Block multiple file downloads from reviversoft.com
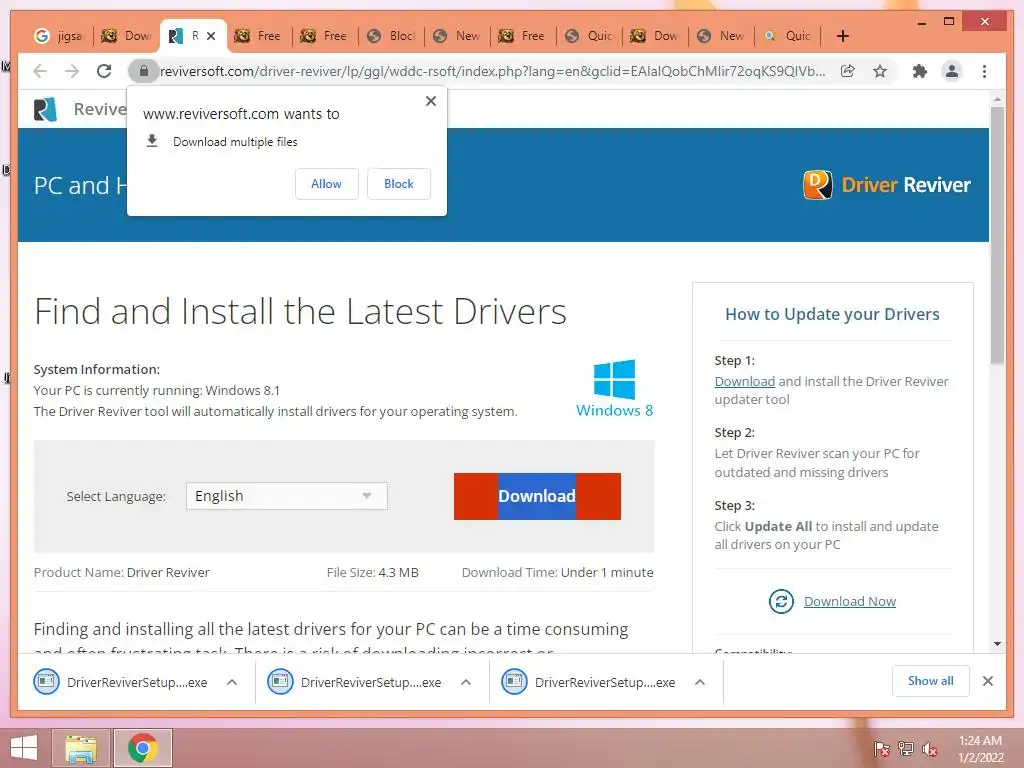Viewport: 1024px width, 768px height. (x=398, y=184)
